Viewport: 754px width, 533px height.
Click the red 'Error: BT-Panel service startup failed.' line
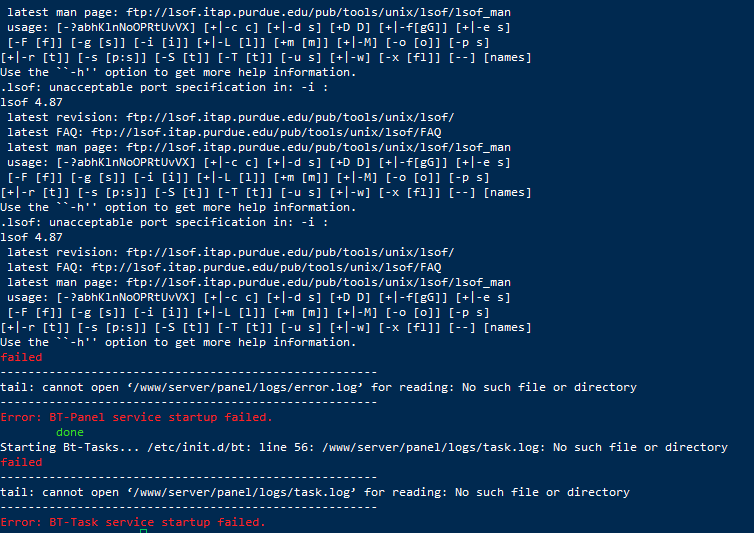(137, 417)
